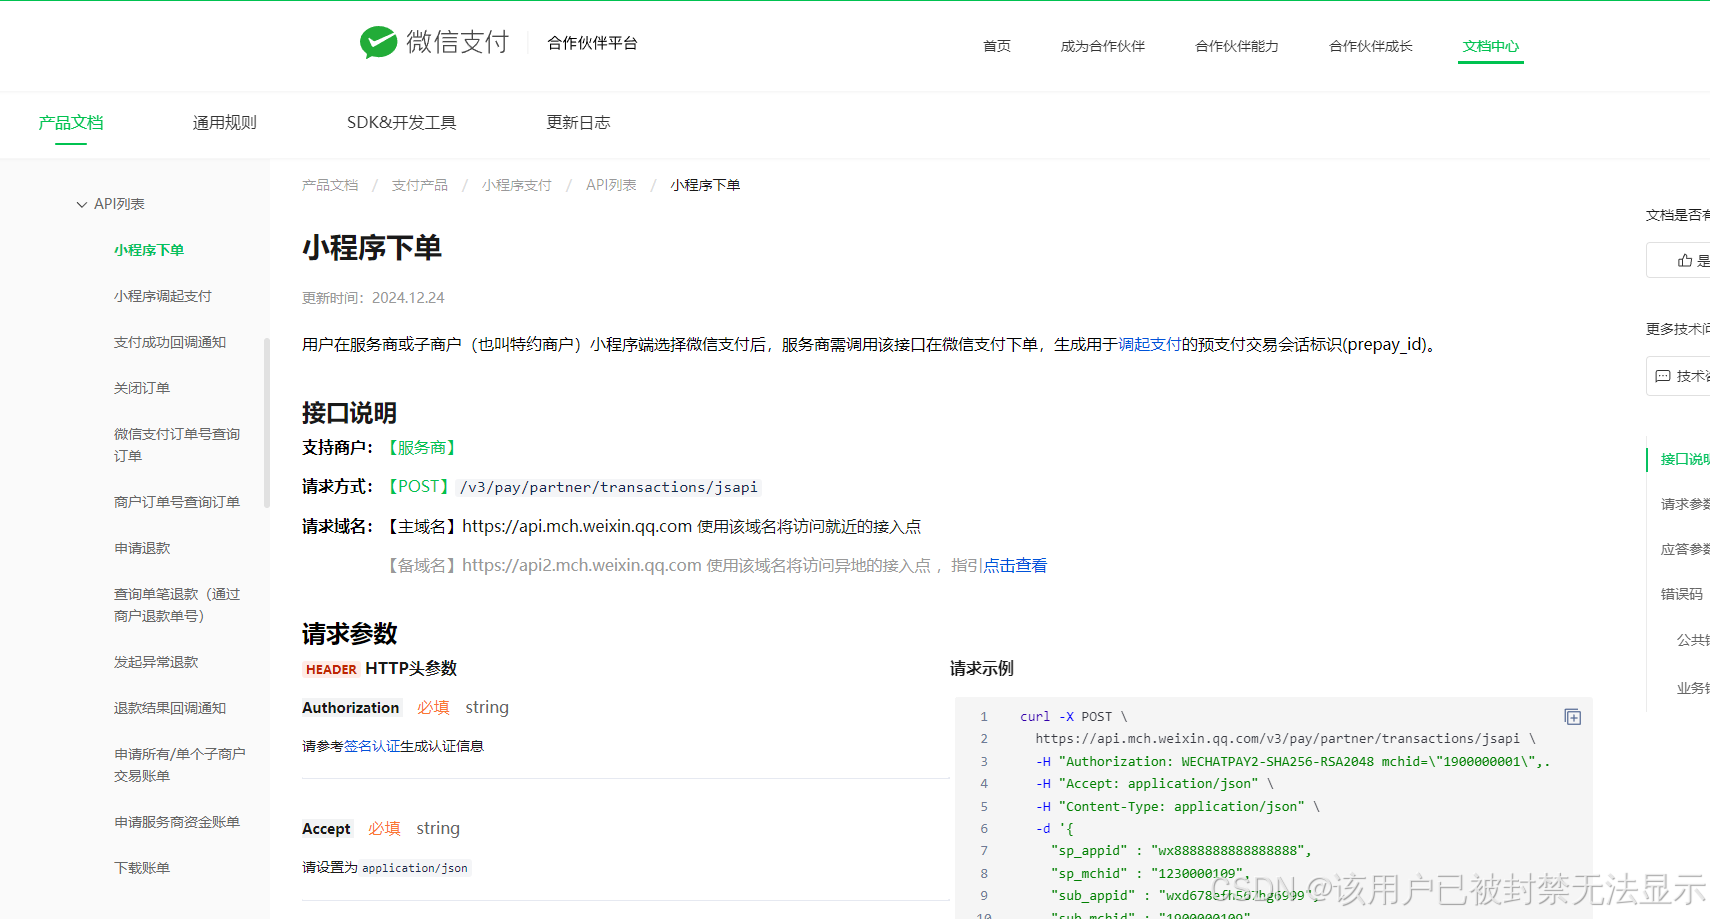
Task: Open 微信支付订单号查询订单 in the sidebar
Action: (177, 445)
